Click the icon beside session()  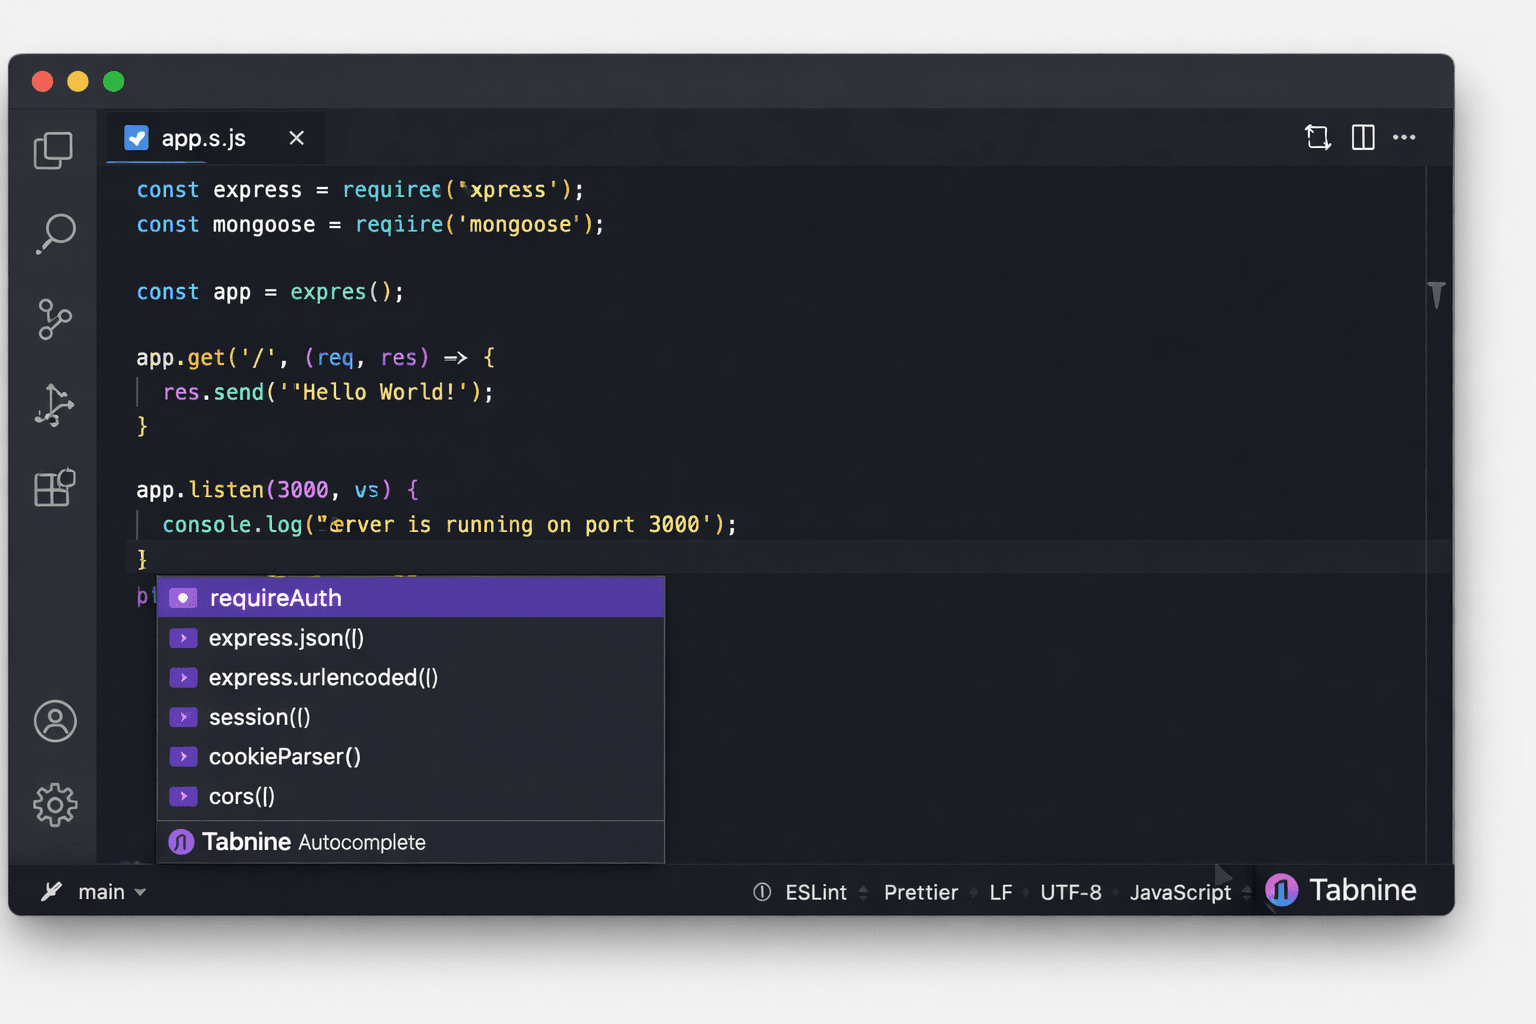point(183,717)
